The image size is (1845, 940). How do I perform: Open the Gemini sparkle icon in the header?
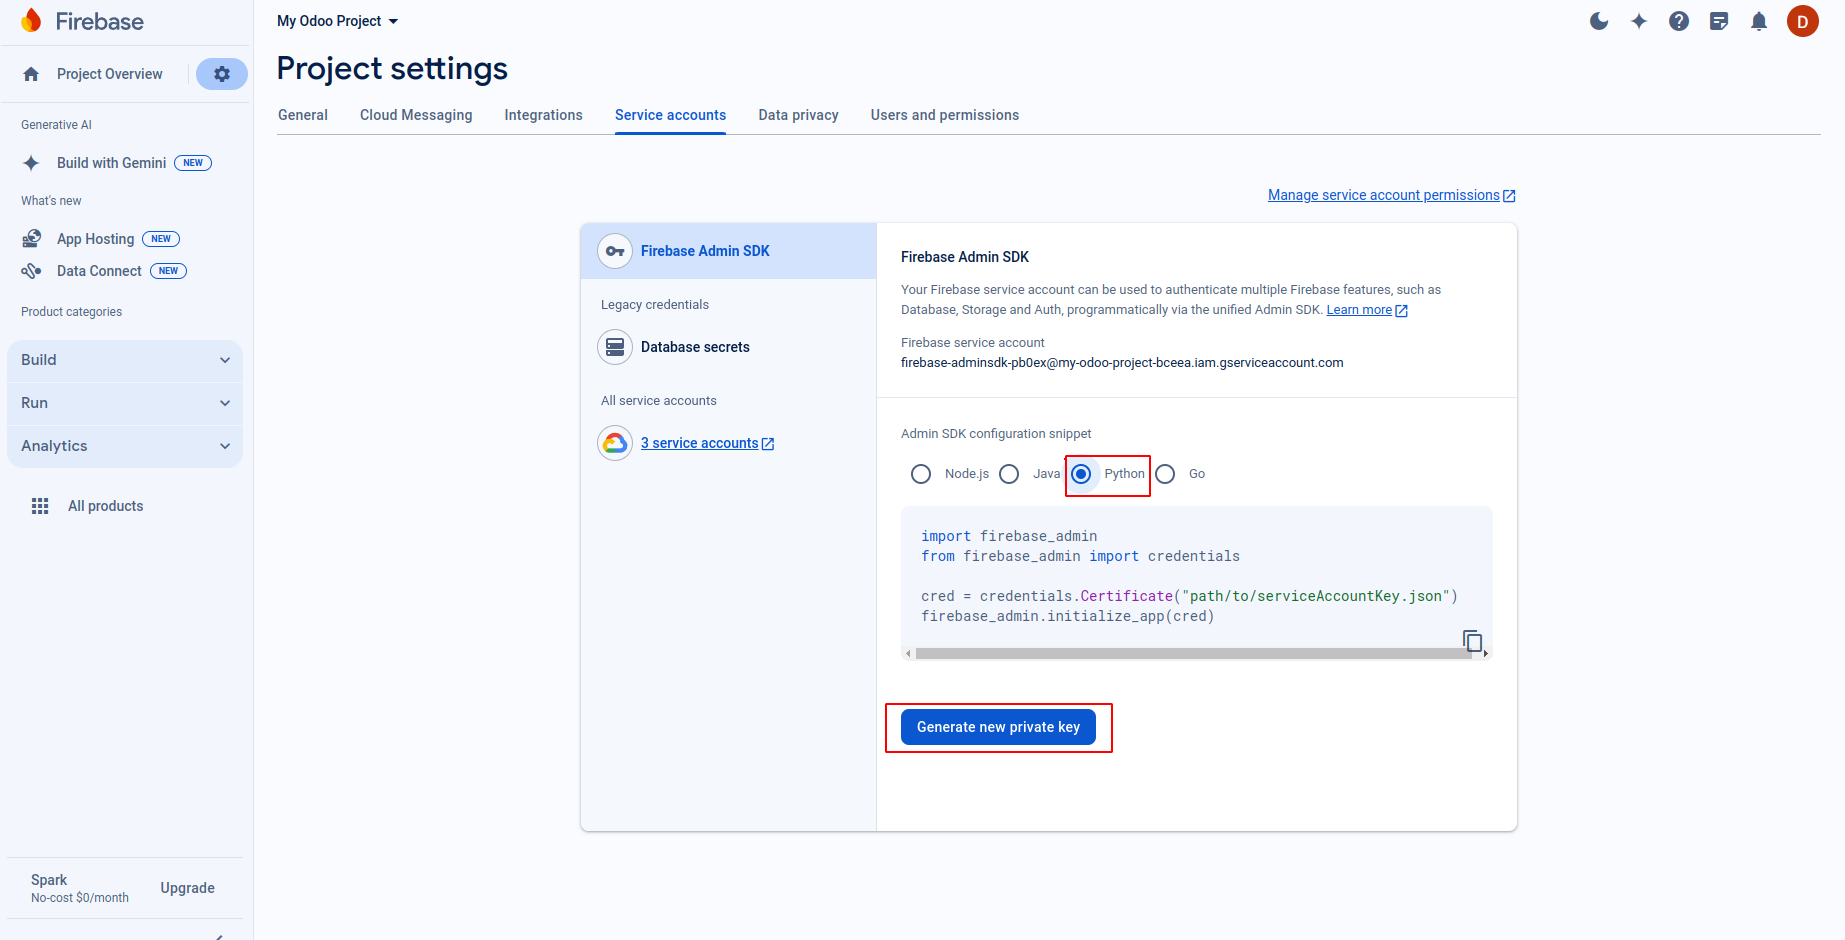point(1639,21)
